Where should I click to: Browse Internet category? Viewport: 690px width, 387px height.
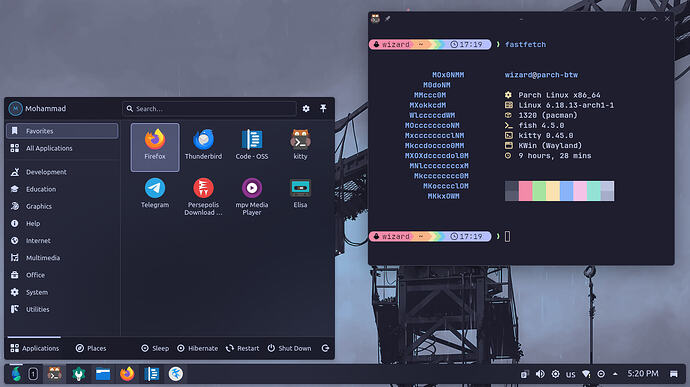tap(62, 240)
